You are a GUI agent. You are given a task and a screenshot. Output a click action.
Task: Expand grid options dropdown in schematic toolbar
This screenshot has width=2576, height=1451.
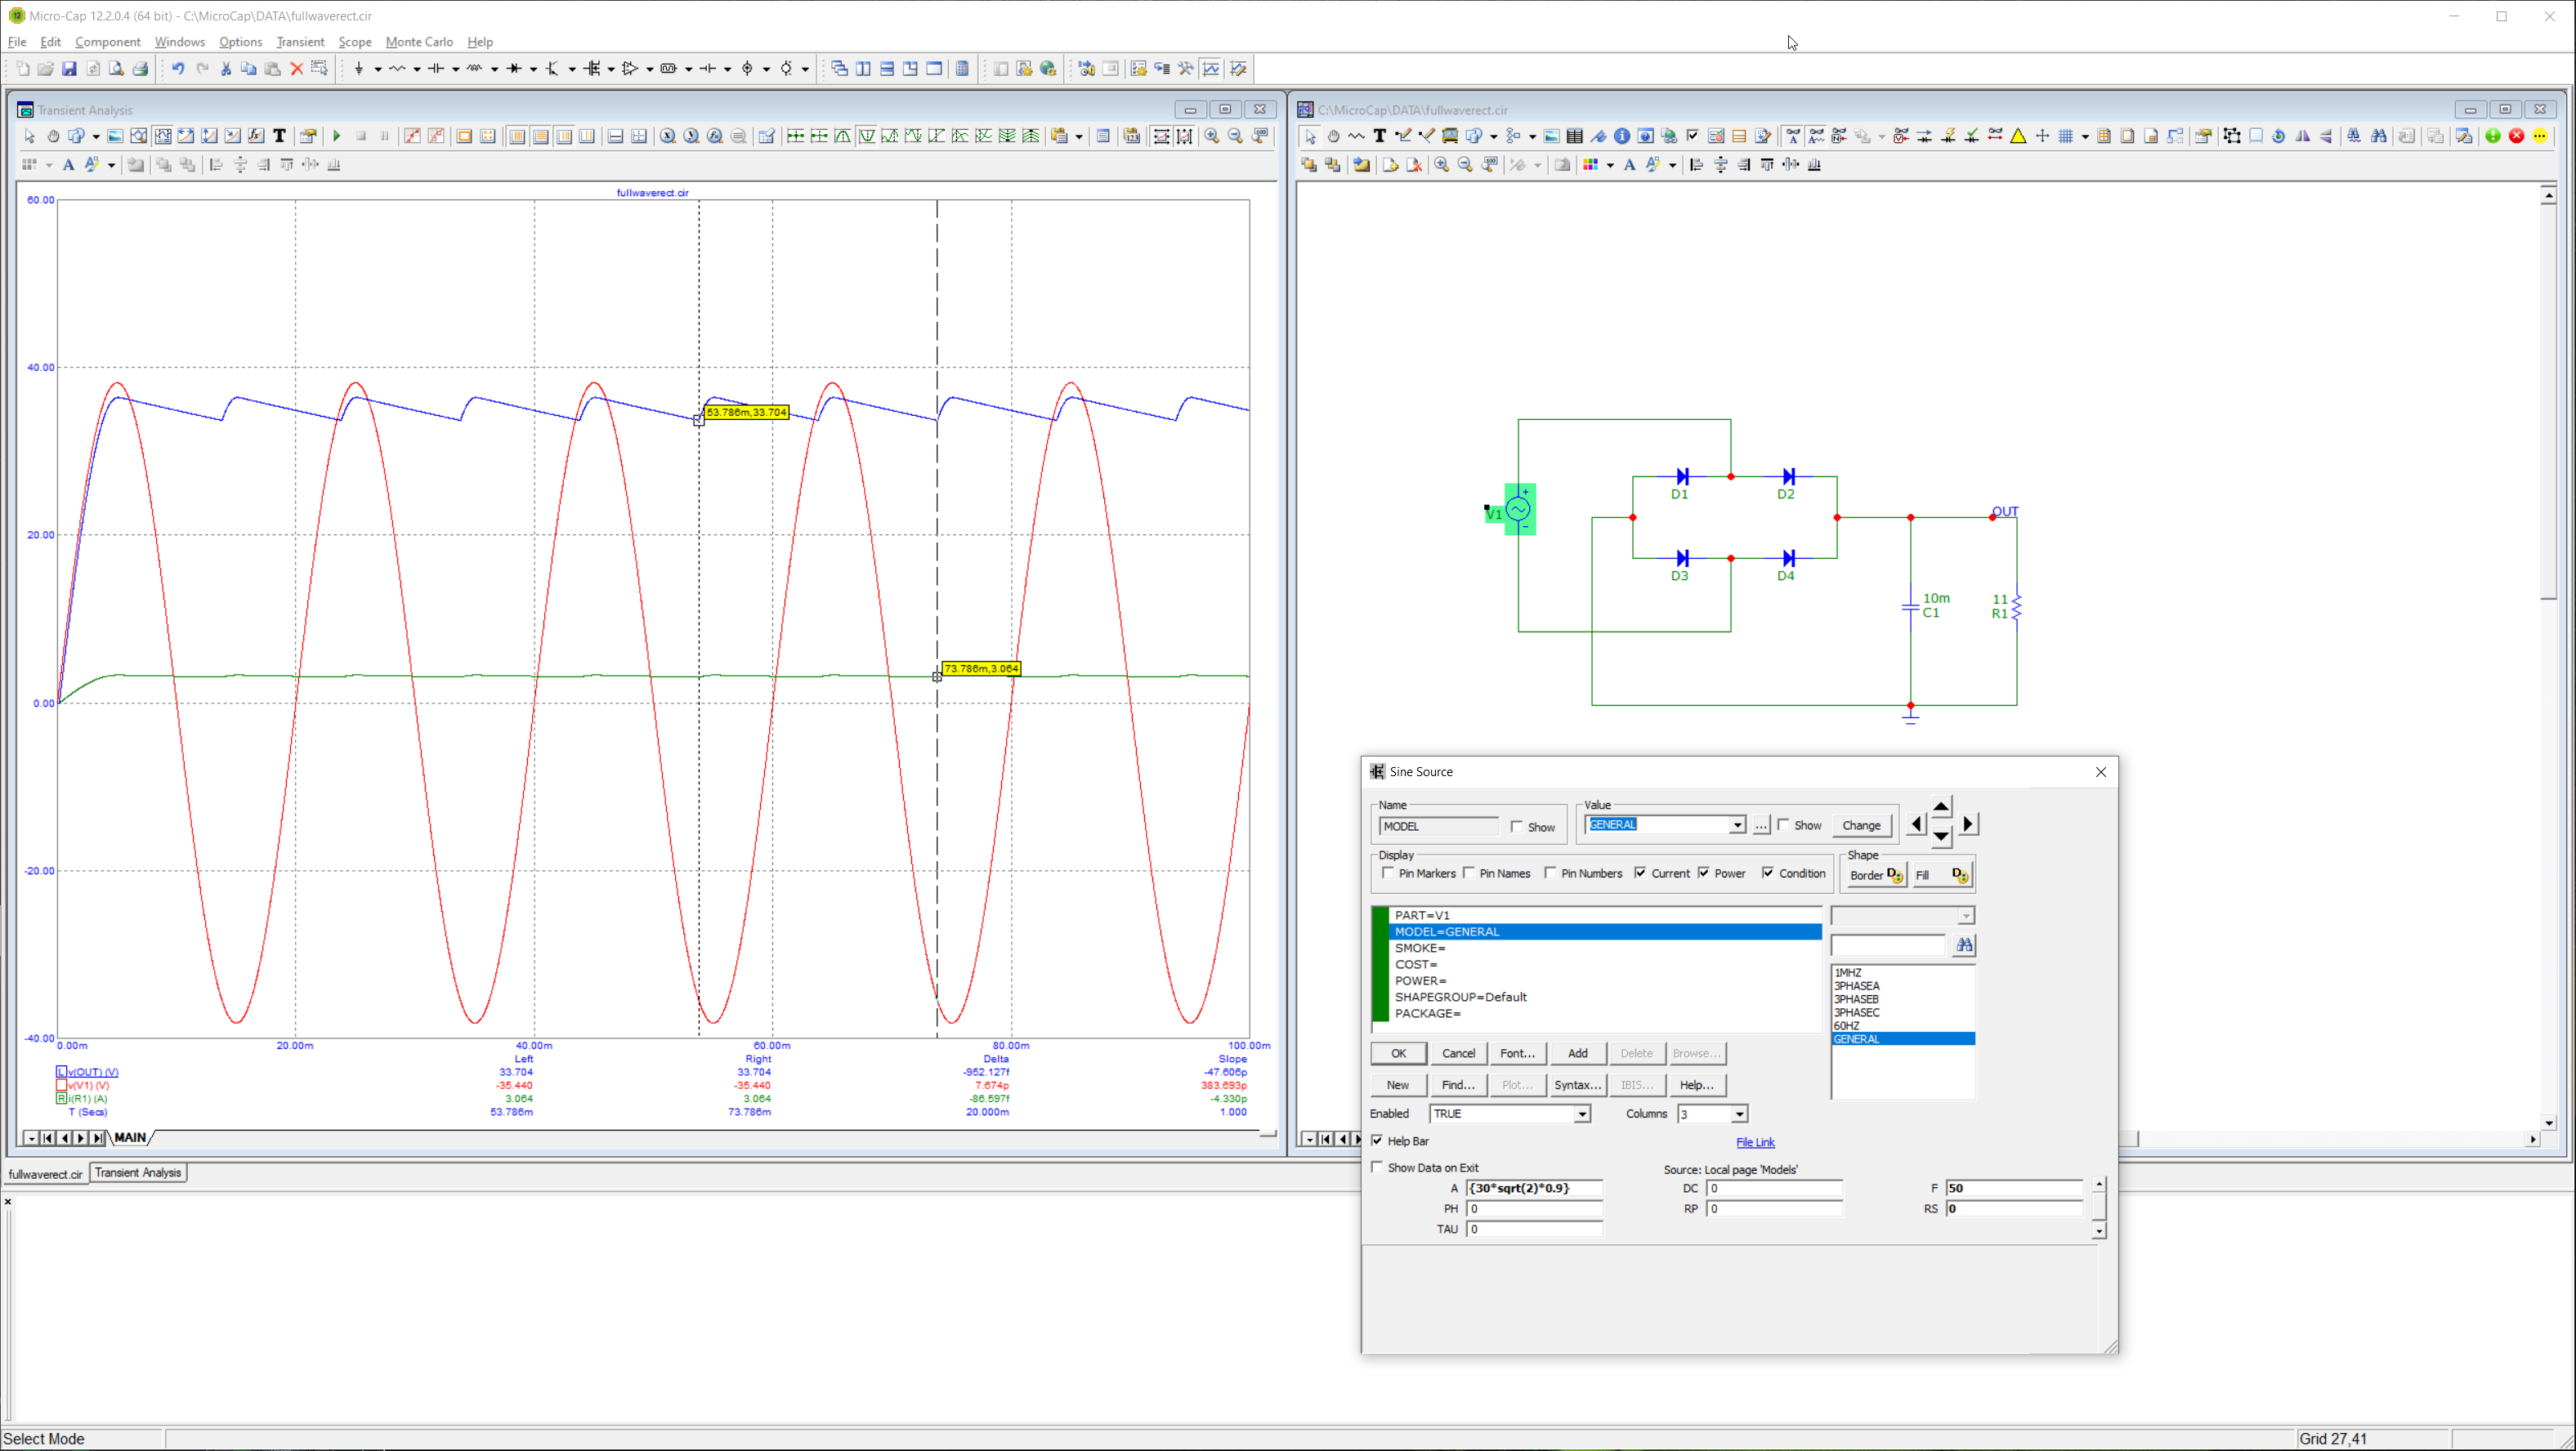click(2085, 137)
